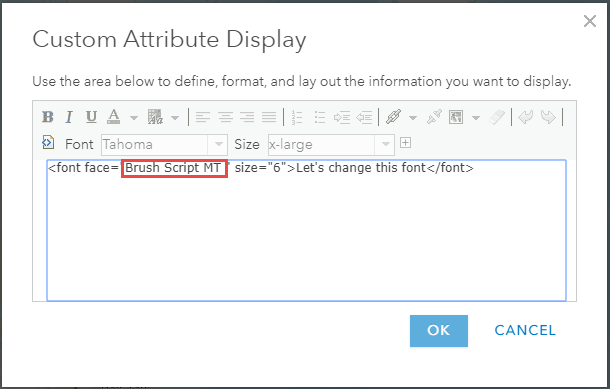Center align the text

pyautogui.click(x=225, y=117)
